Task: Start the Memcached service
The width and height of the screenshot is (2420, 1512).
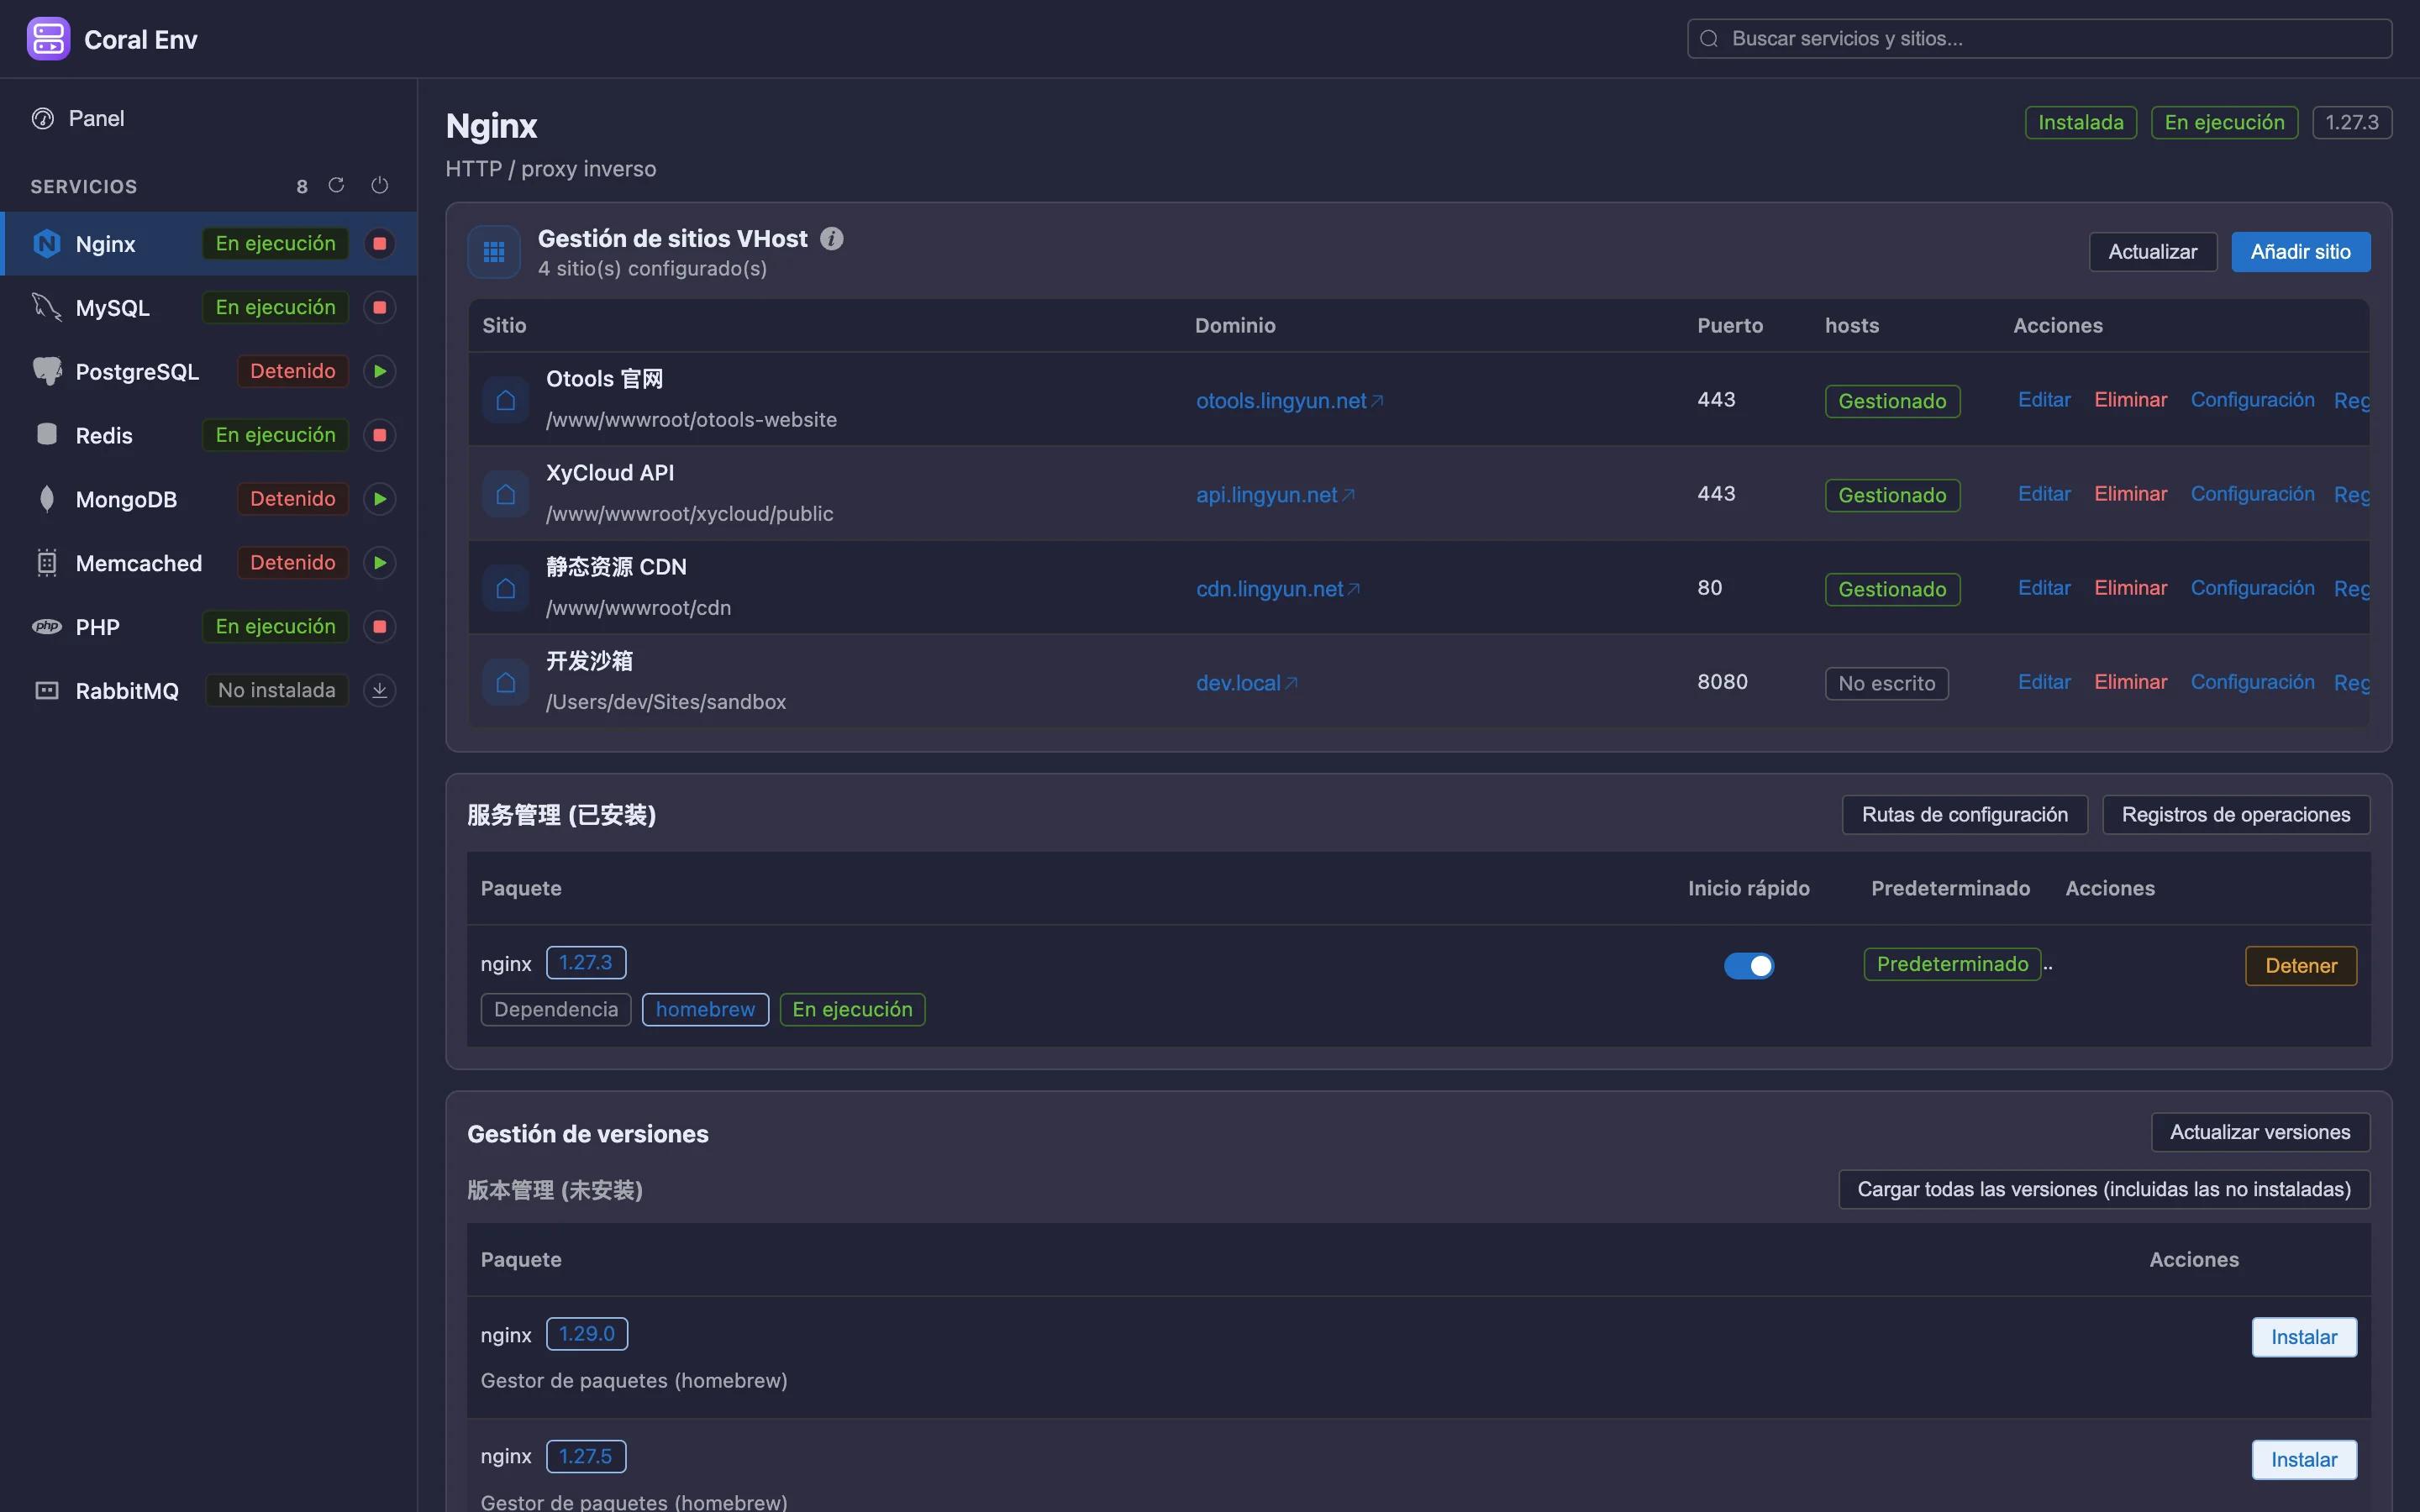Action: 379,563
